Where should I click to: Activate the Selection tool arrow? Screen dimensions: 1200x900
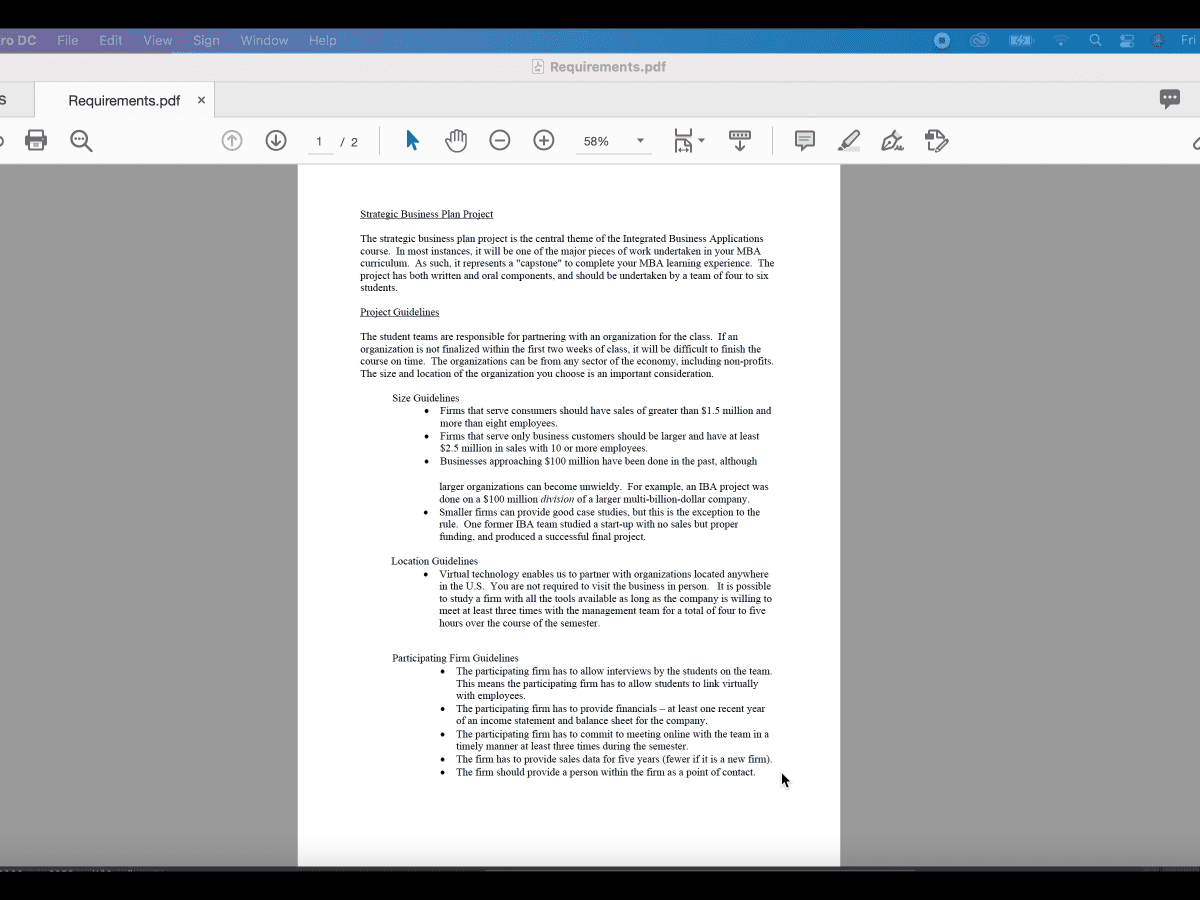coord(412,140)
